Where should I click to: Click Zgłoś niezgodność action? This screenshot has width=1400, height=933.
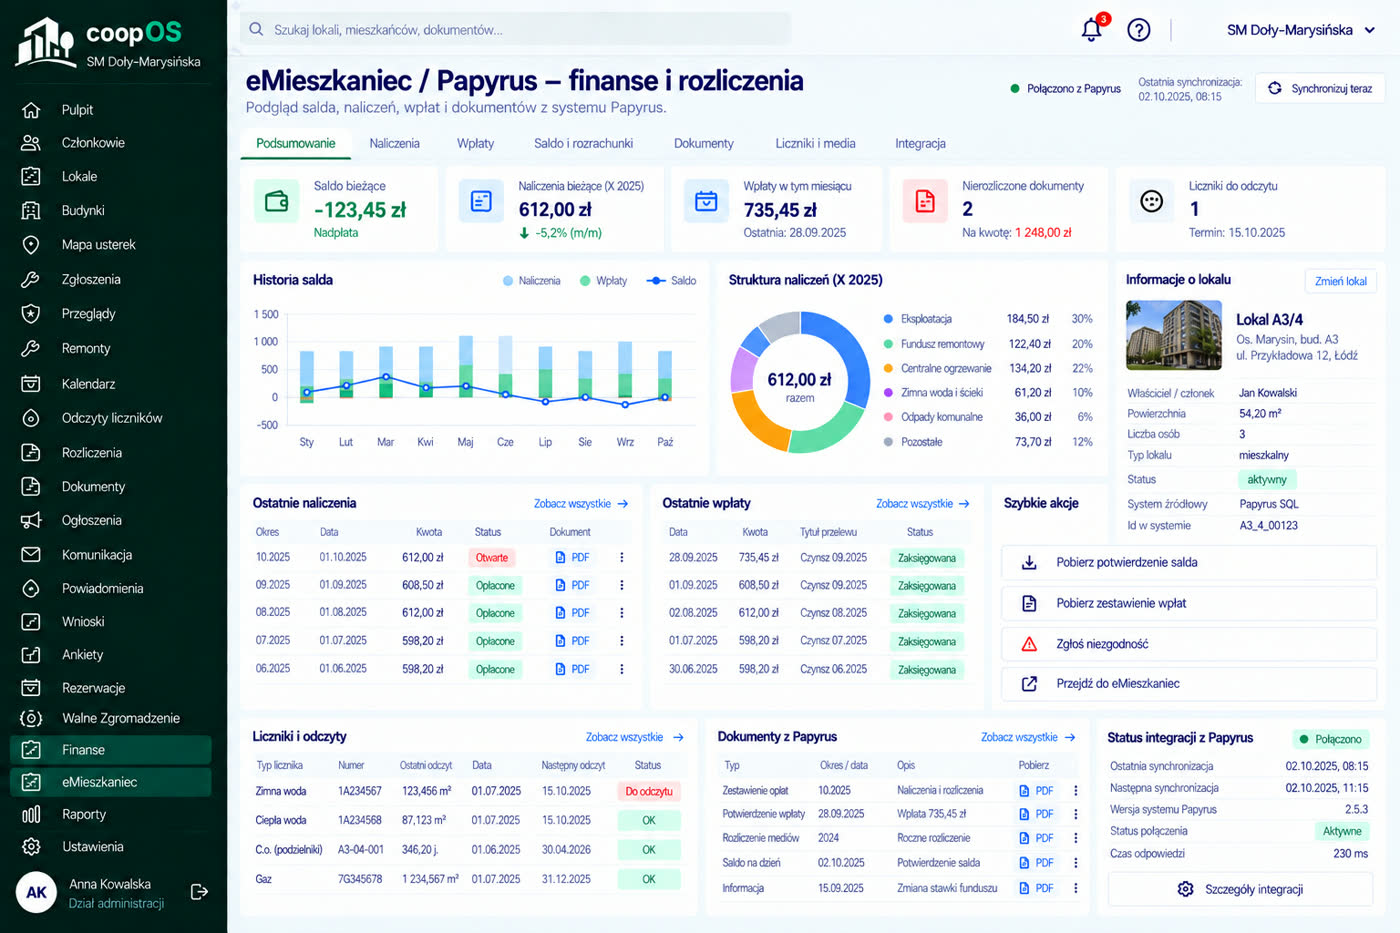click(1189, 644)
